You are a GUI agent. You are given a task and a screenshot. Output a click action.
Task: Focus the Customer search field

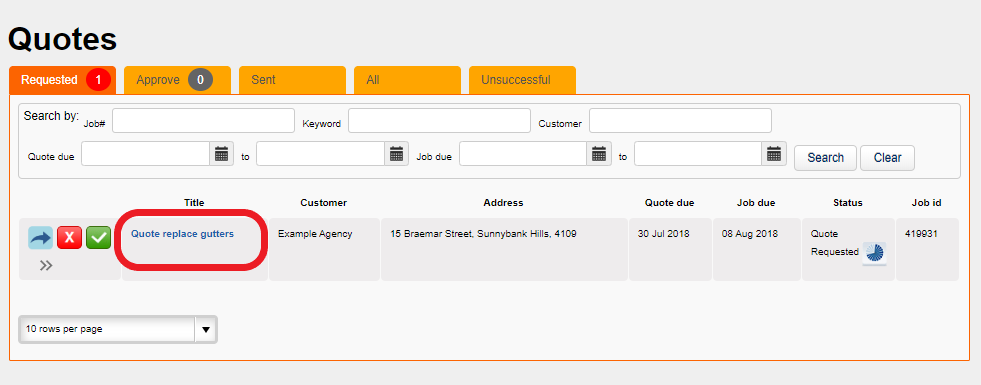[680, 121]
